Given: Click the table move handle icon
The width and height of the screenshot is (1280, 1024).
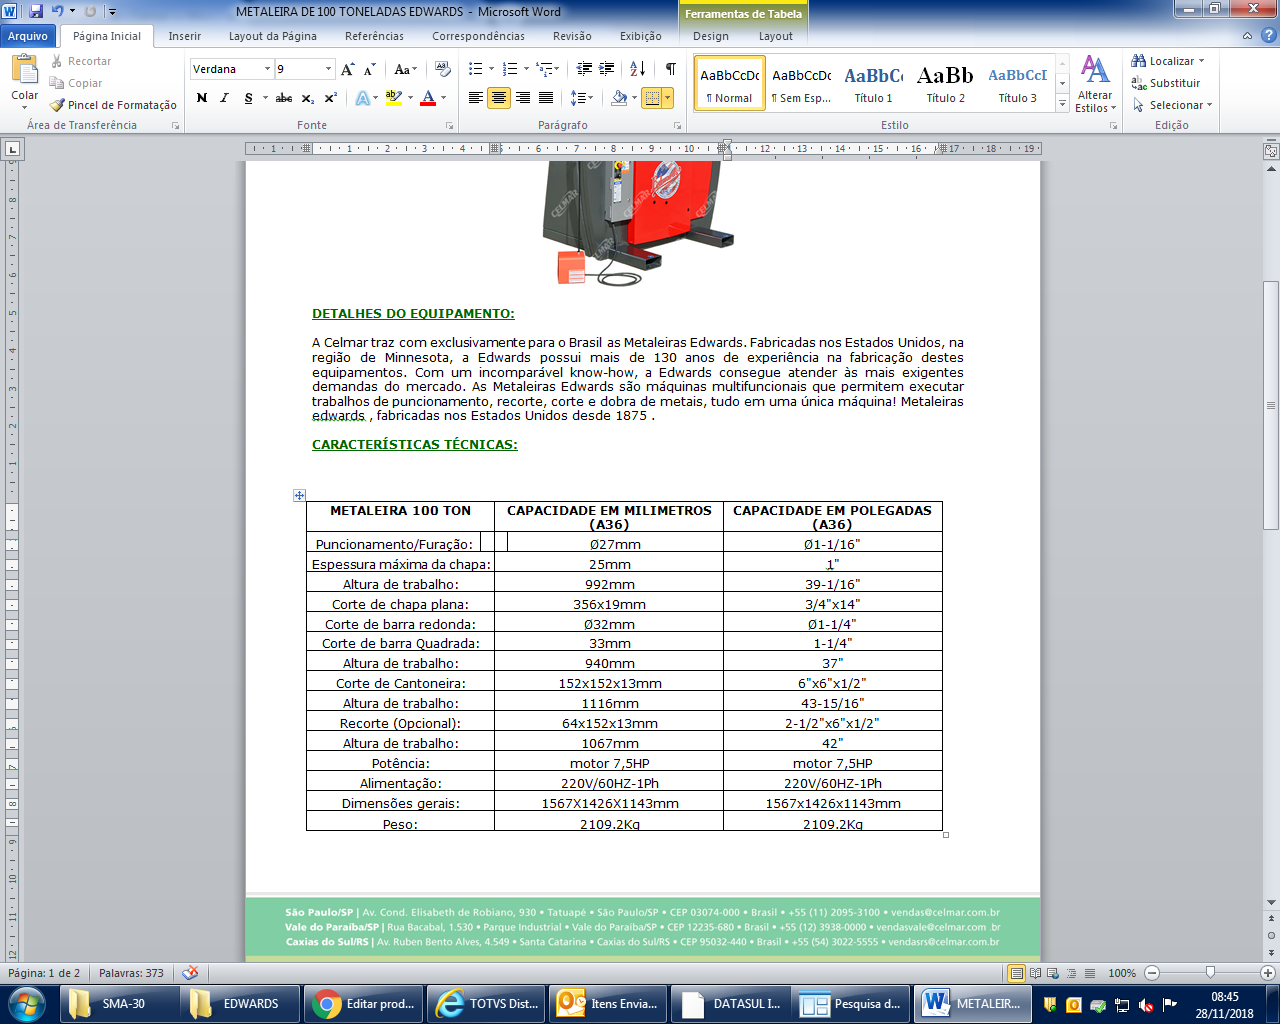Looking at the screenshot, I should click(x=299, y=495).
